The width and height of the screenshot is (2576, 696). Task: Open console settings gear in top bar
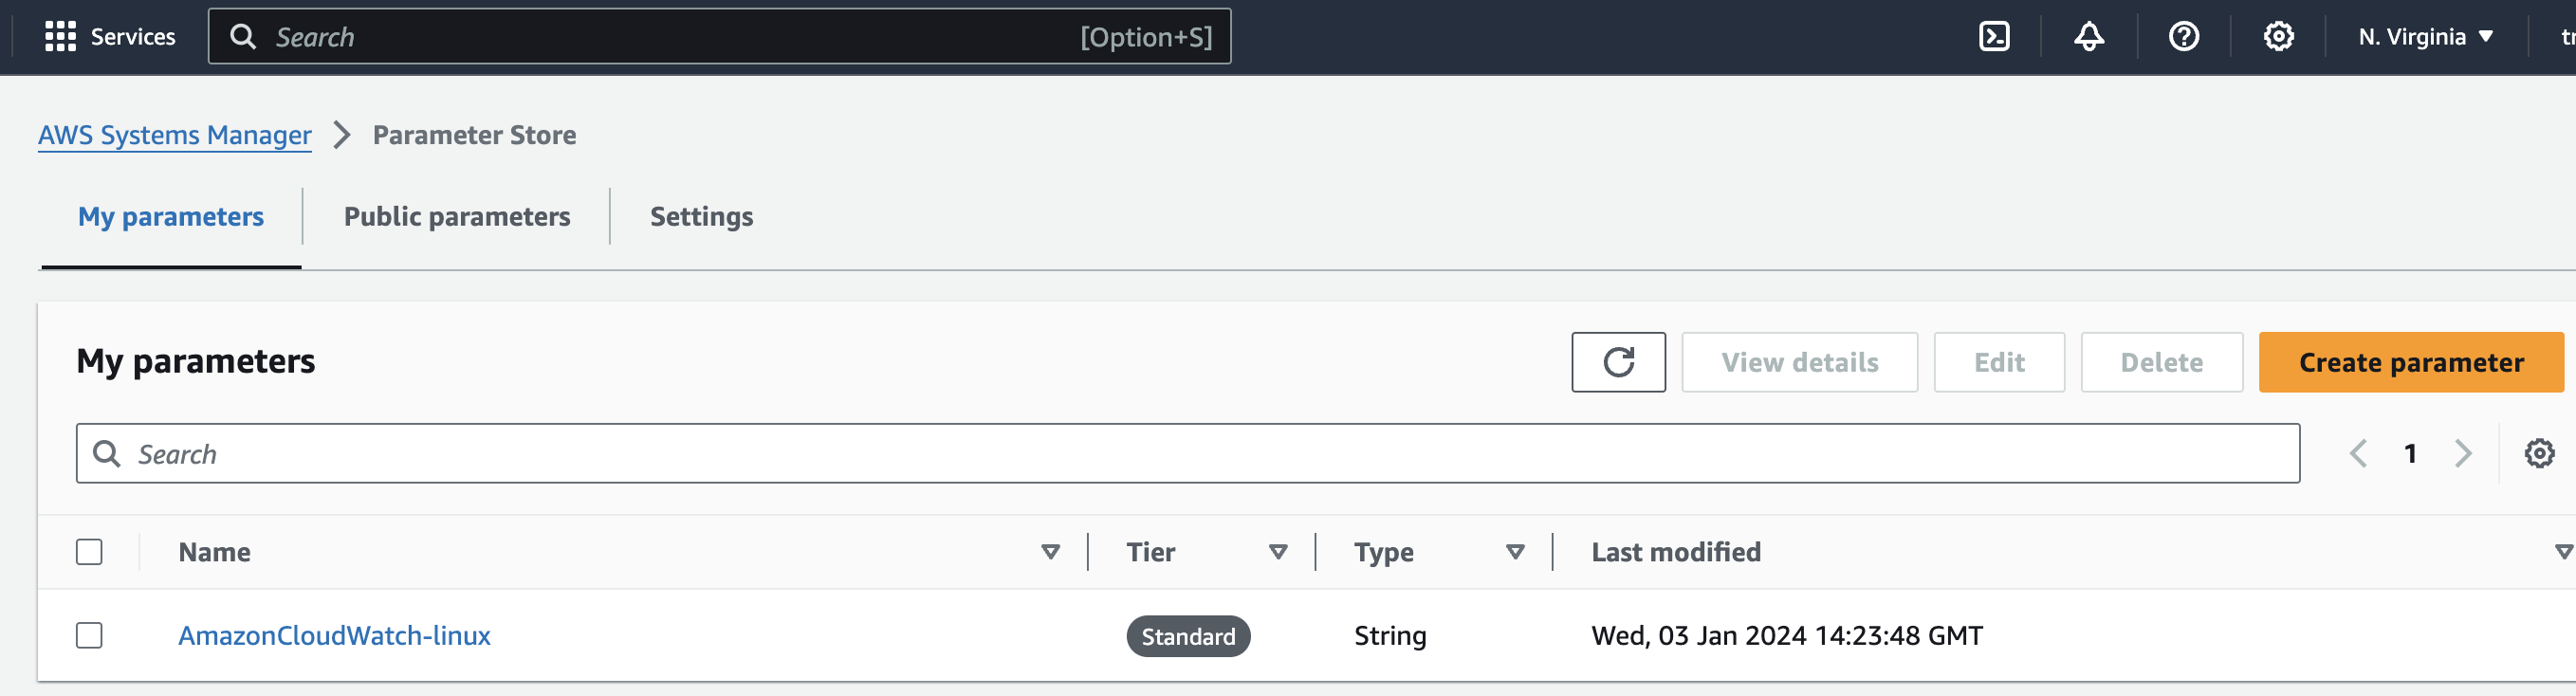(2278, 37)
